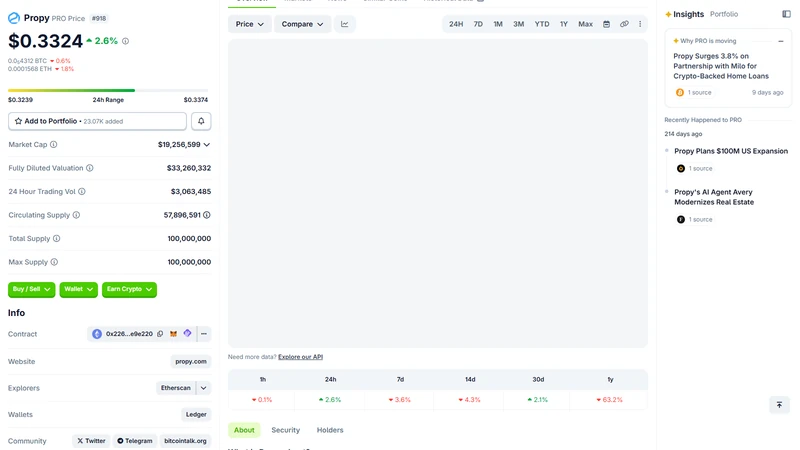Click the 1 source badge under Propy Surges

[693, 92]
